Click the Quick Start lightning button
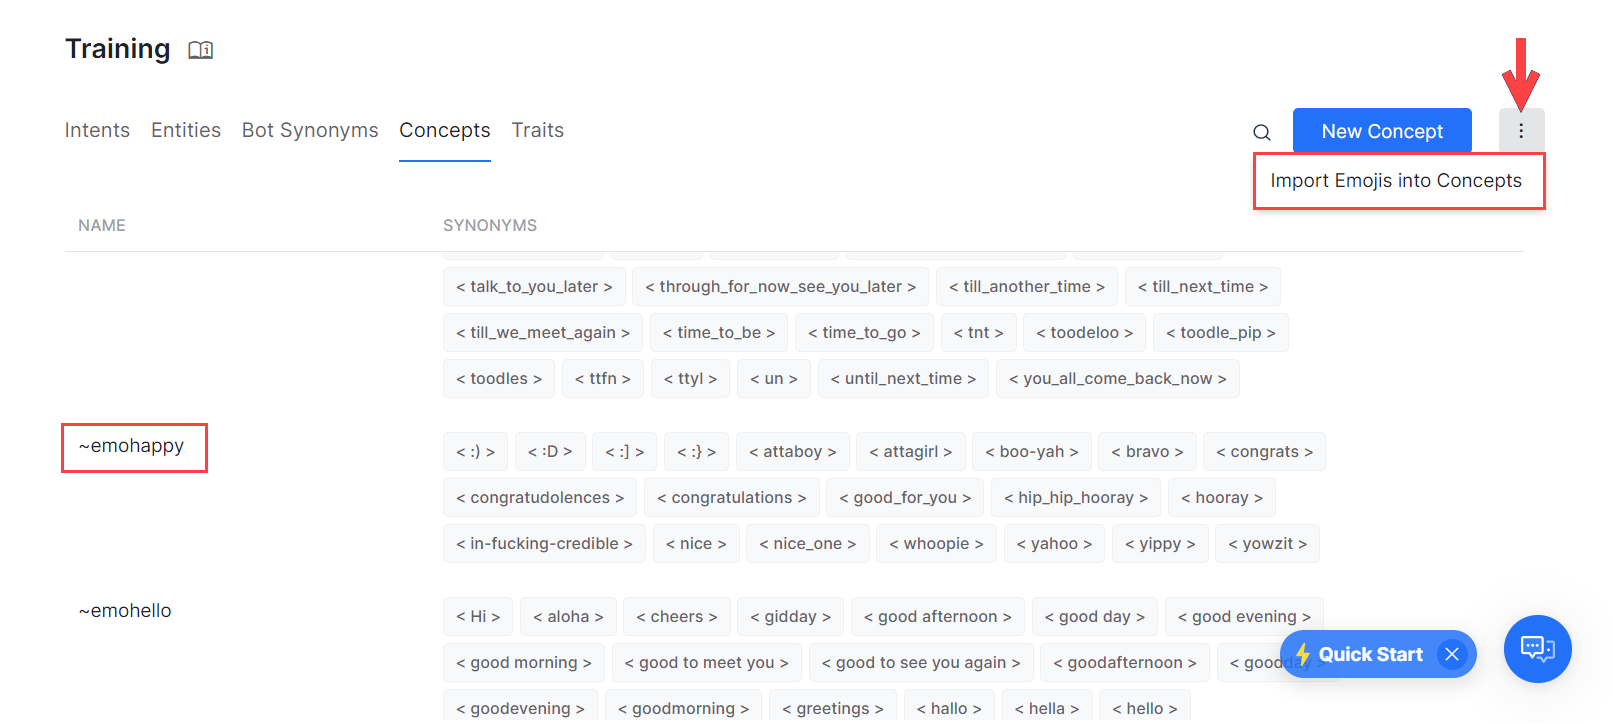This screenshot has height=724, width=1613. click(1360, 654)
